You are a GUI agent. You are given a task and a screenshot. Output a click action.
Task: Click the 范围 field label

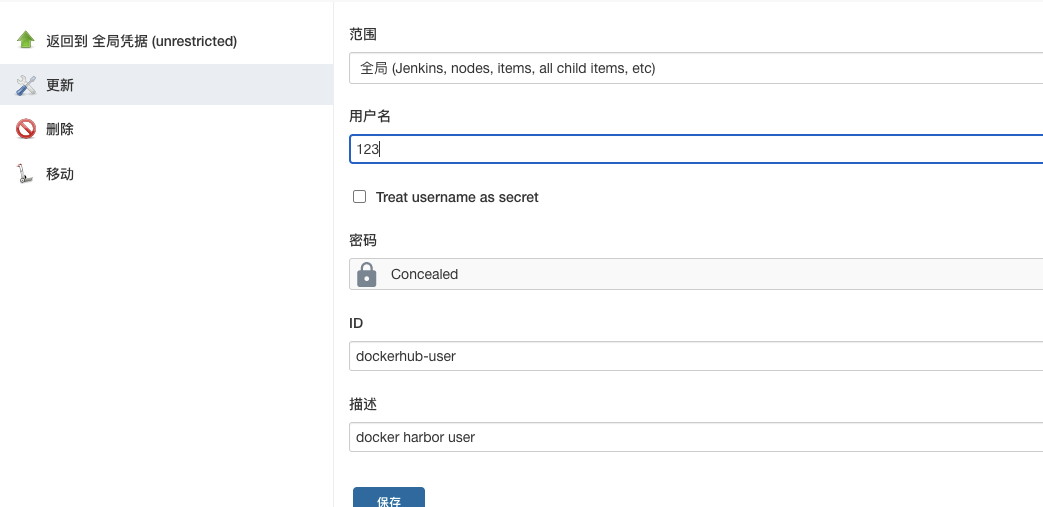tap(363, 34)
